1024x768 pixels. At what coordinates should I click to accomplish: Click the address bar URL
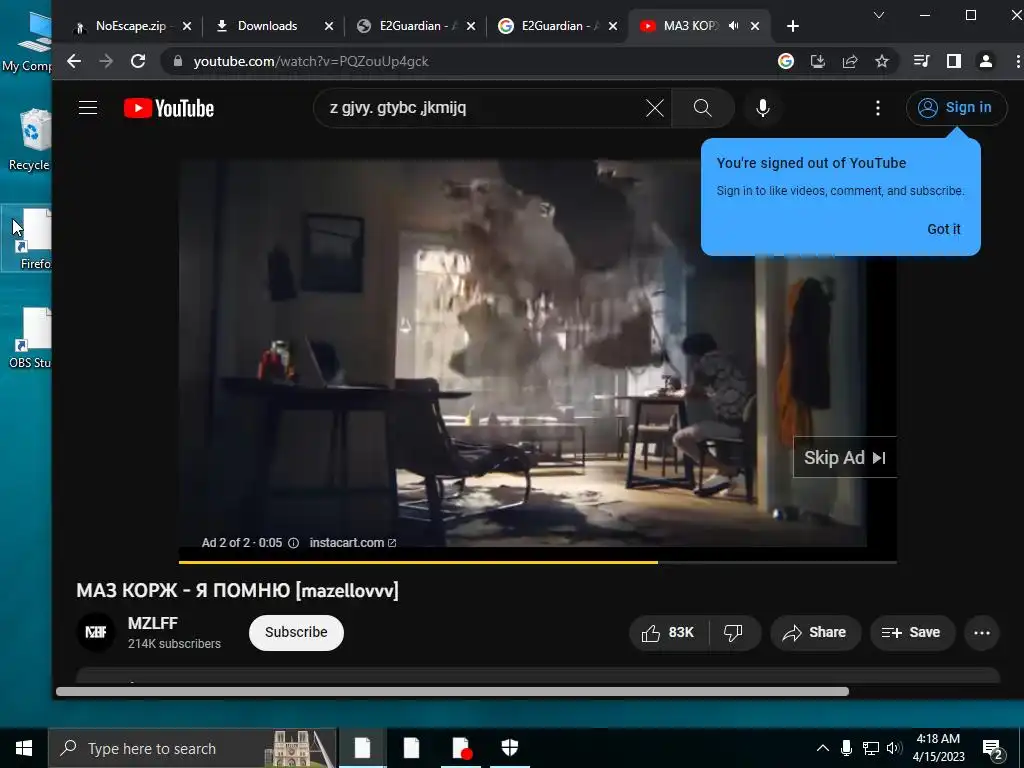point(311,61)
